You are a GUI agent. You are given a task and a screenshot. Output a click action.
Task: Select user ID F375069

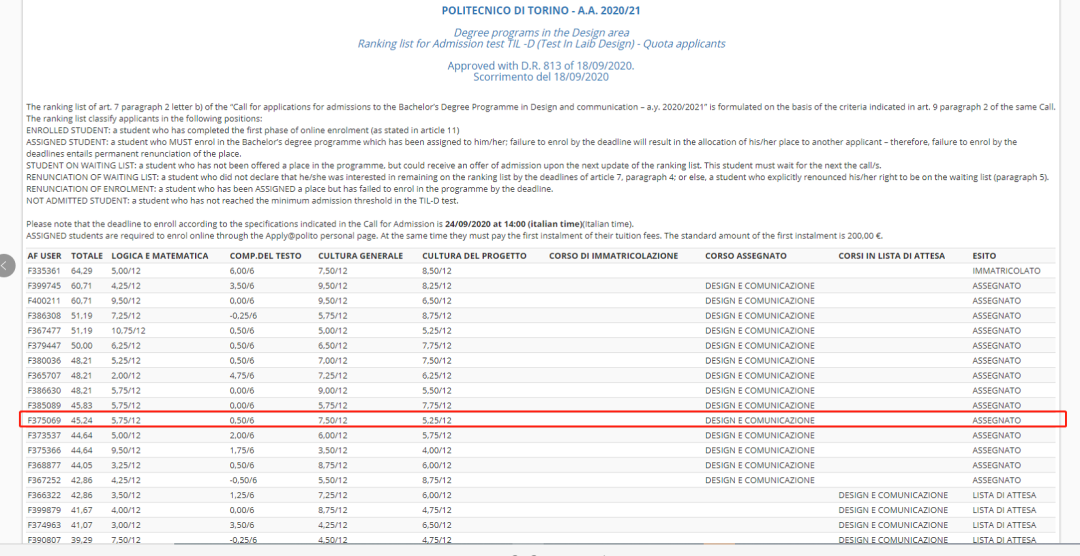[44, 420]
